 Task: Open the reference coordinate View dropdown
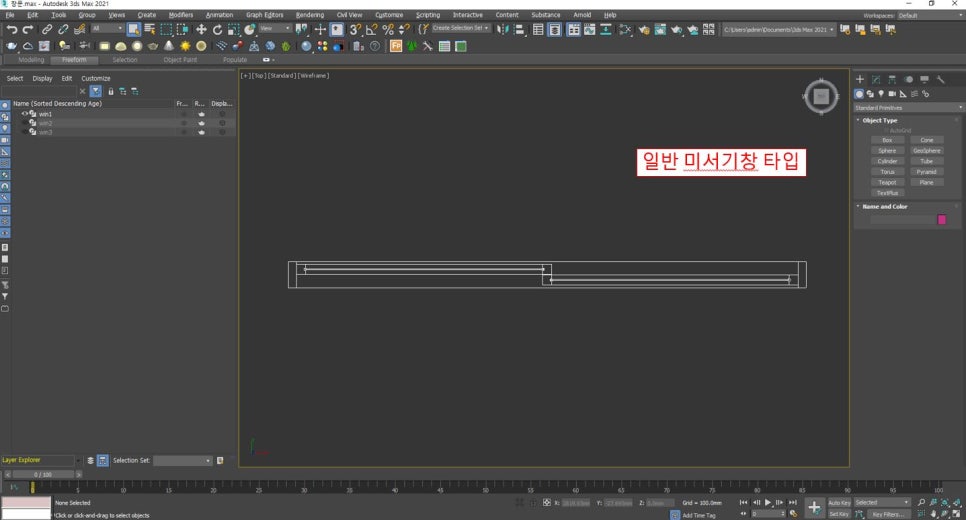point(275,28)
